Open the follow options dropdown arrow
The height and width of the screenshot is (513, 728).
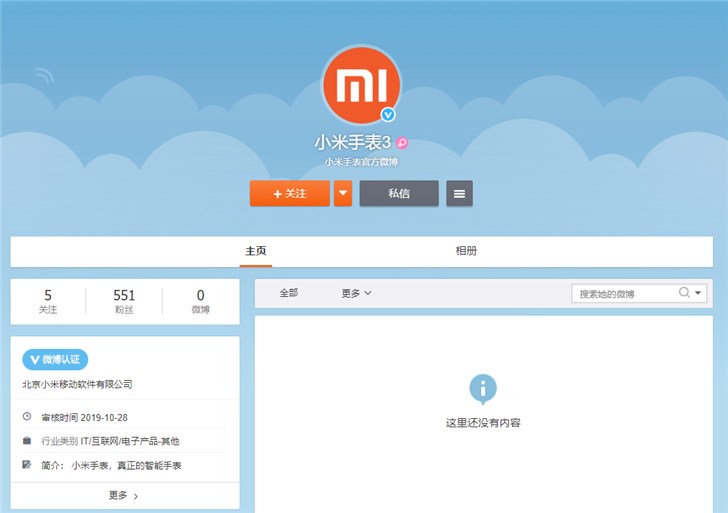pos(343,193)
